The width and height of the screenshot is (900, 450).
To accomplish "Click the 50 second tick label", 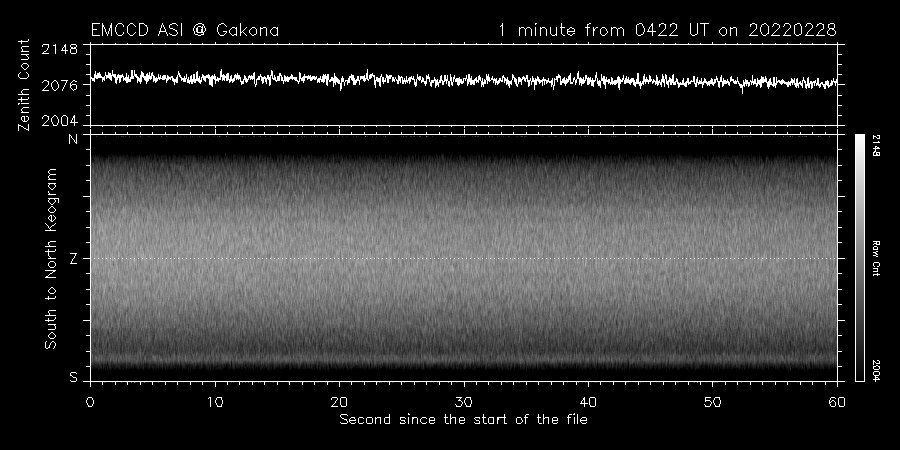I will (x=712, y=402).
